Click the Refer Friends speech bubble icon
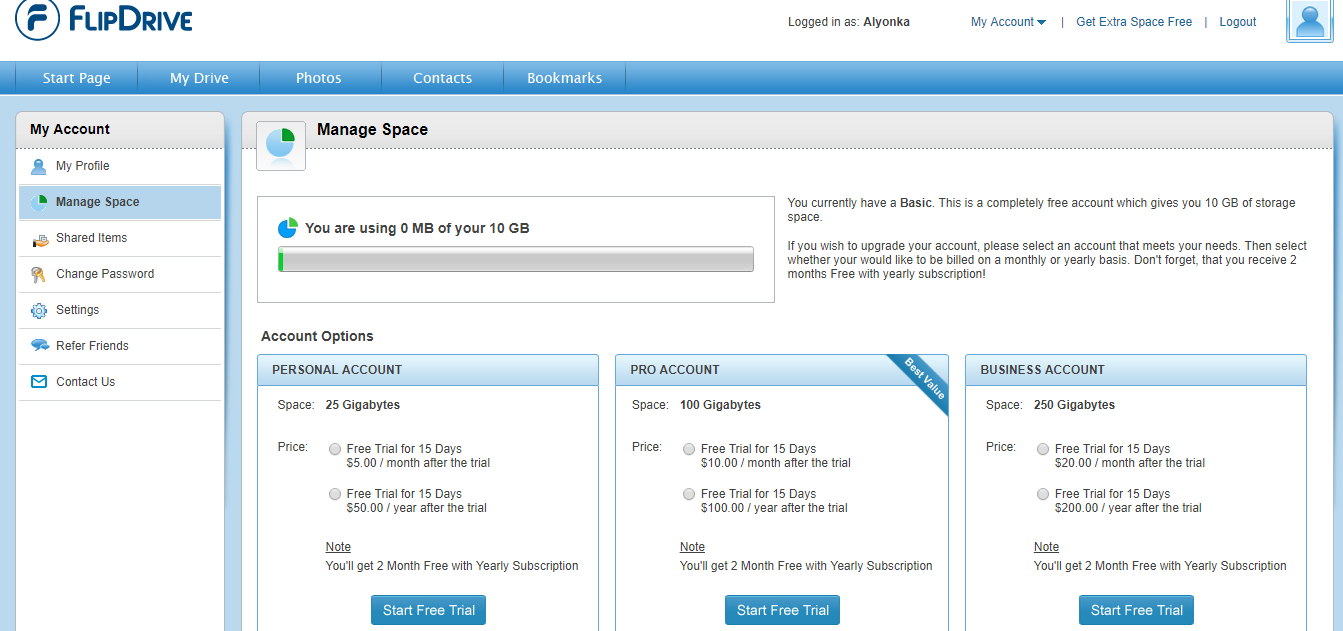 click(x=39, y=346)
